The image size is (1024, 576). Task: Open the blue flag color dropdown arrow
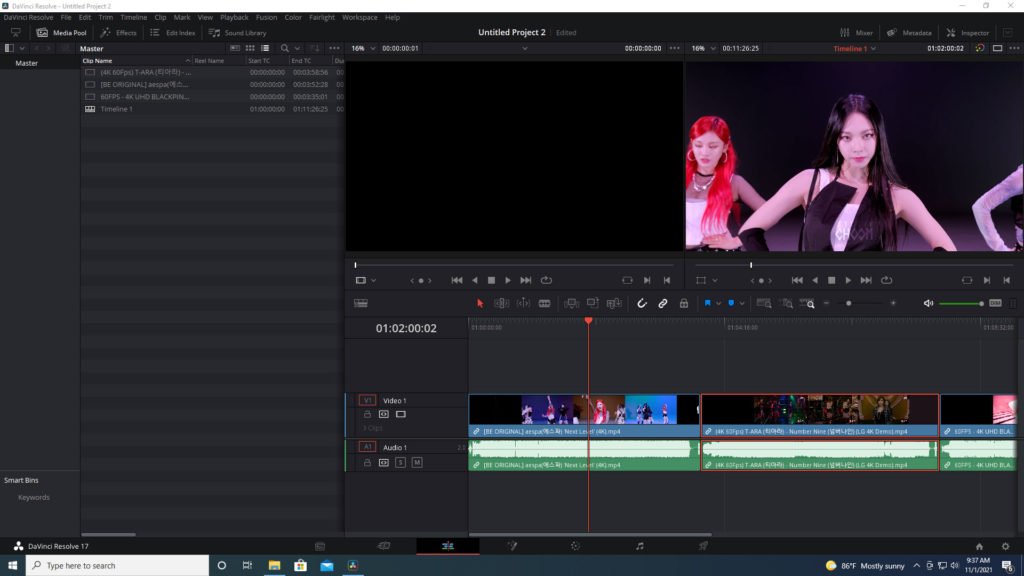tap(718, 303)
